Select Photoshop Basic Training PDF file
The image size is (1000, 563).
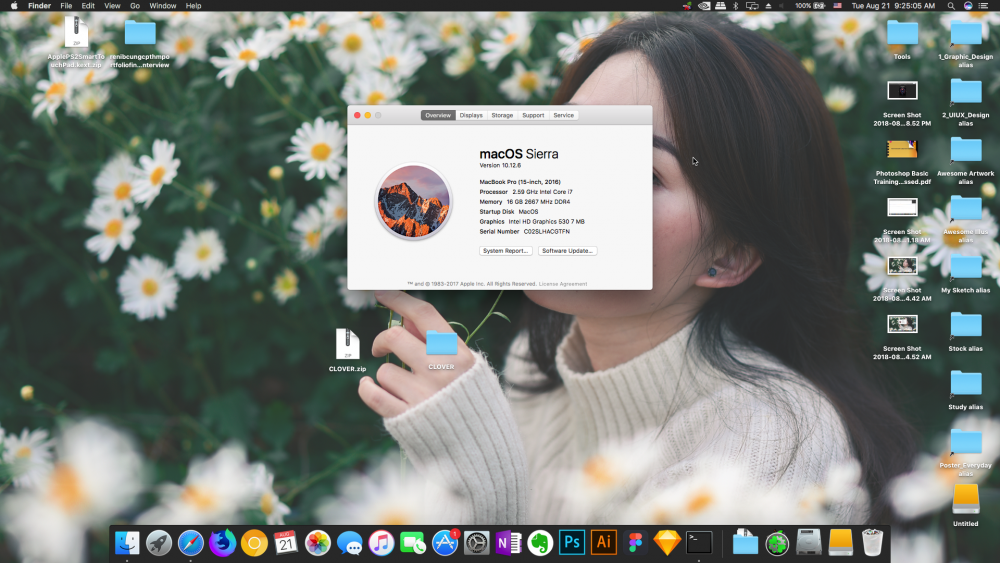(902, 162)
